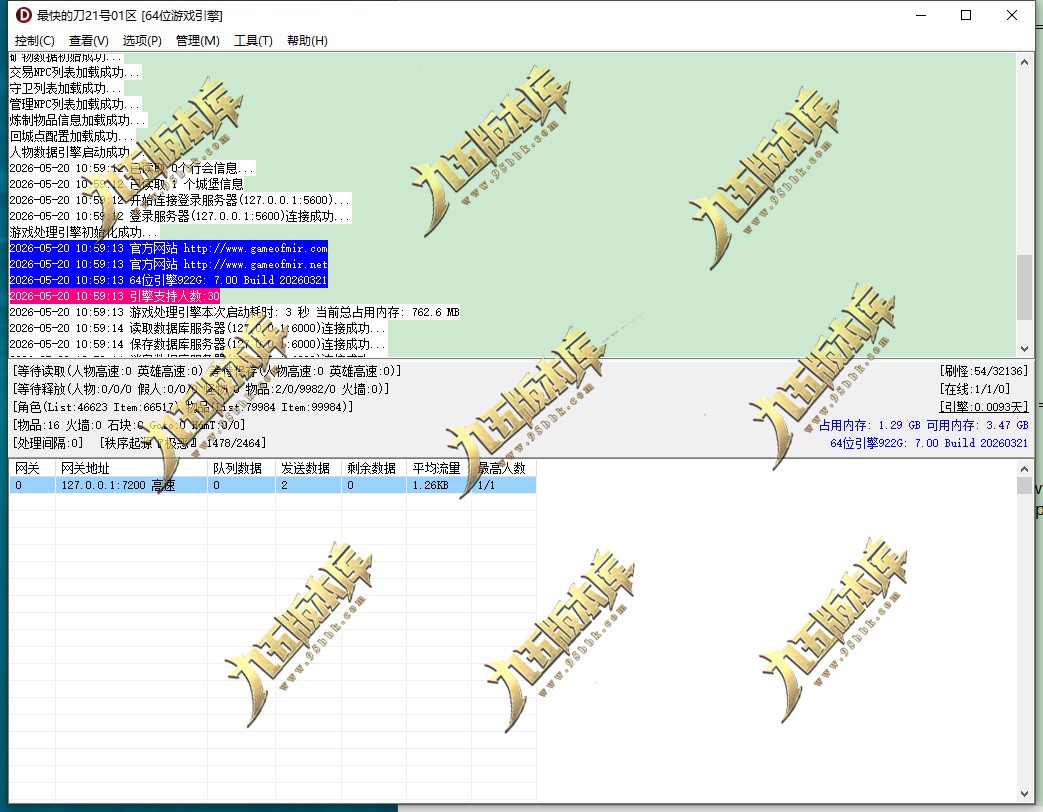Click status text 处理间隔:0
This screenshot has height=812, width=1043.
(x=48, y=443)
